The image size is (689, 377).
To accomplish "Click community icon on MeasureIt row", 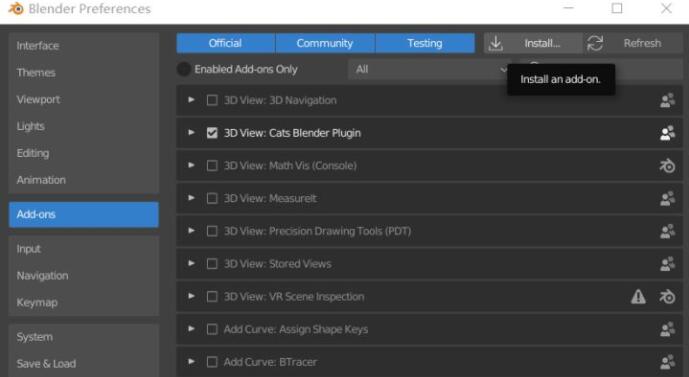I will click(667, 199).
